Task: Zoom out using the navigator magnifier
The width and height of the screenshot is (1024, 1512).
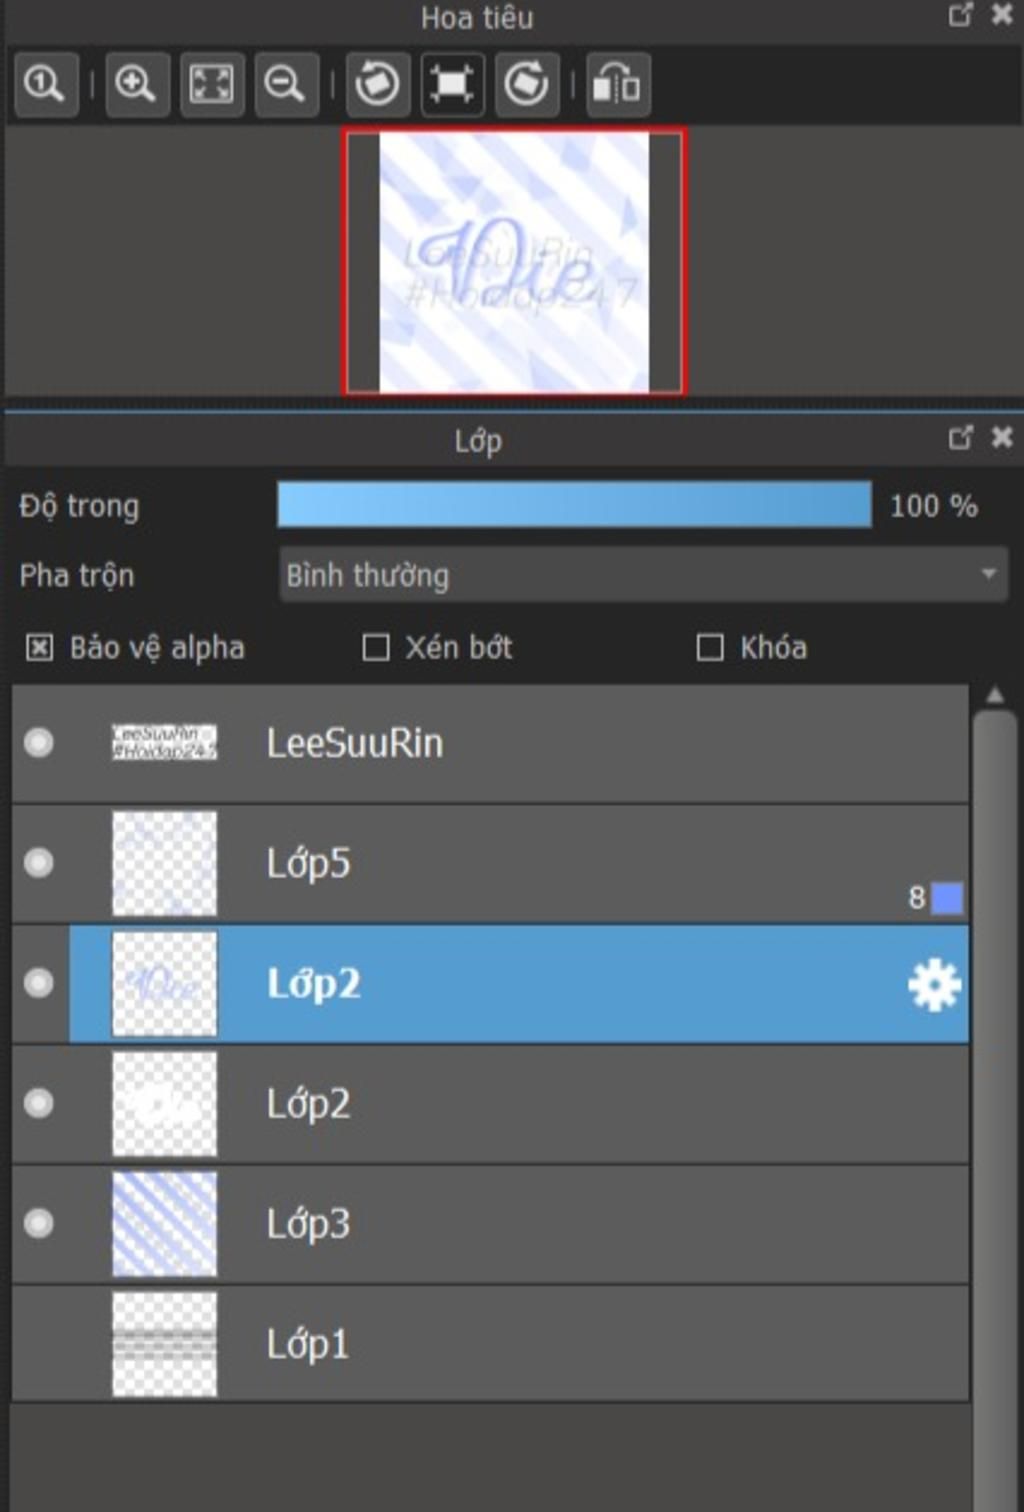Action: click(285, 84)
